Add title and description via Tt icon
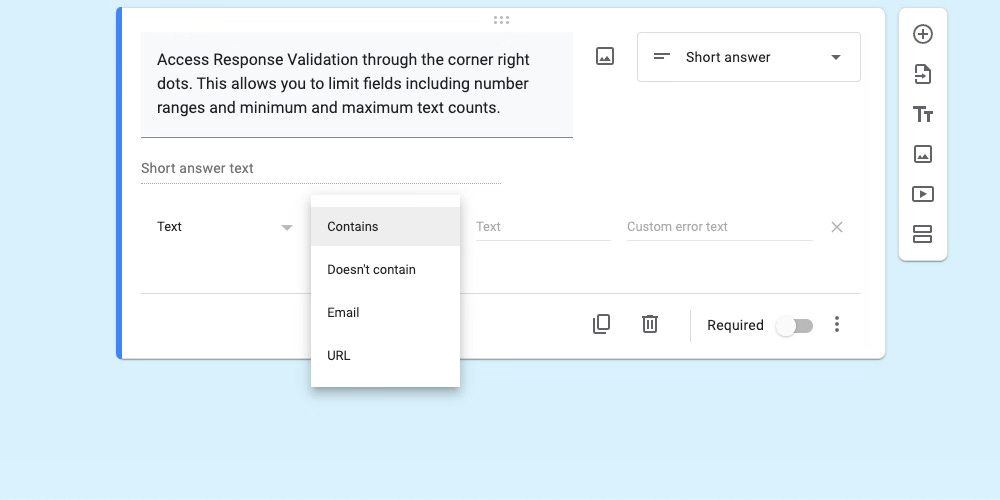This screenshot has width=1000, height=500. pyautogui.click(x=923, y=115)
